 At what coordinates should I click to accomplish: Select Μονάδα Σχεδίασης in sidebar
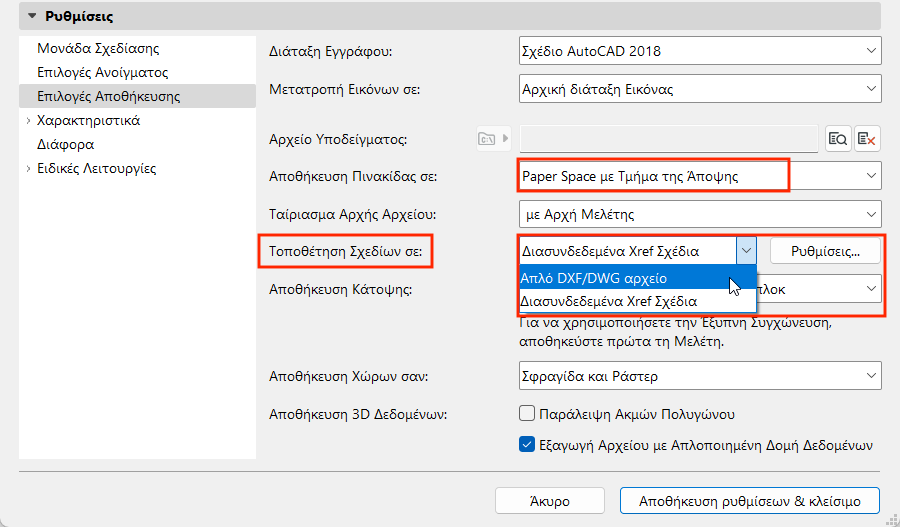[x=98, y=48]
